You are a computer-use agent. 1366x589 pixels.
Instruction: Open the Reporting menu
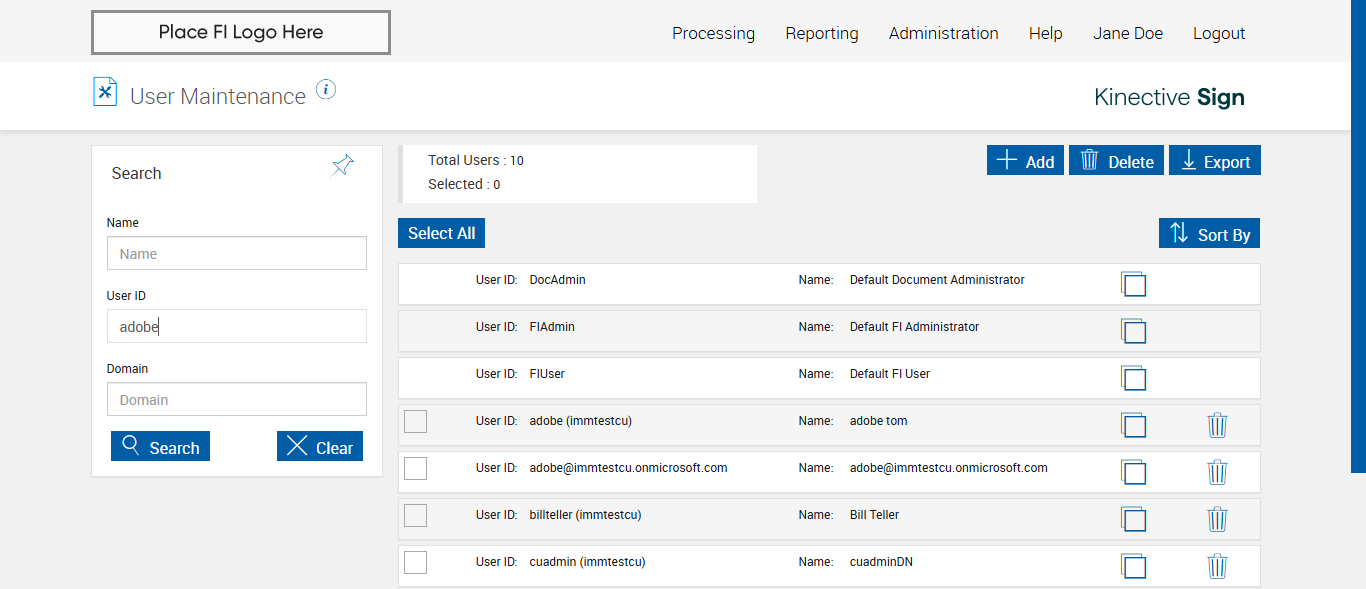pyautogui.click(x=821, y=33)
